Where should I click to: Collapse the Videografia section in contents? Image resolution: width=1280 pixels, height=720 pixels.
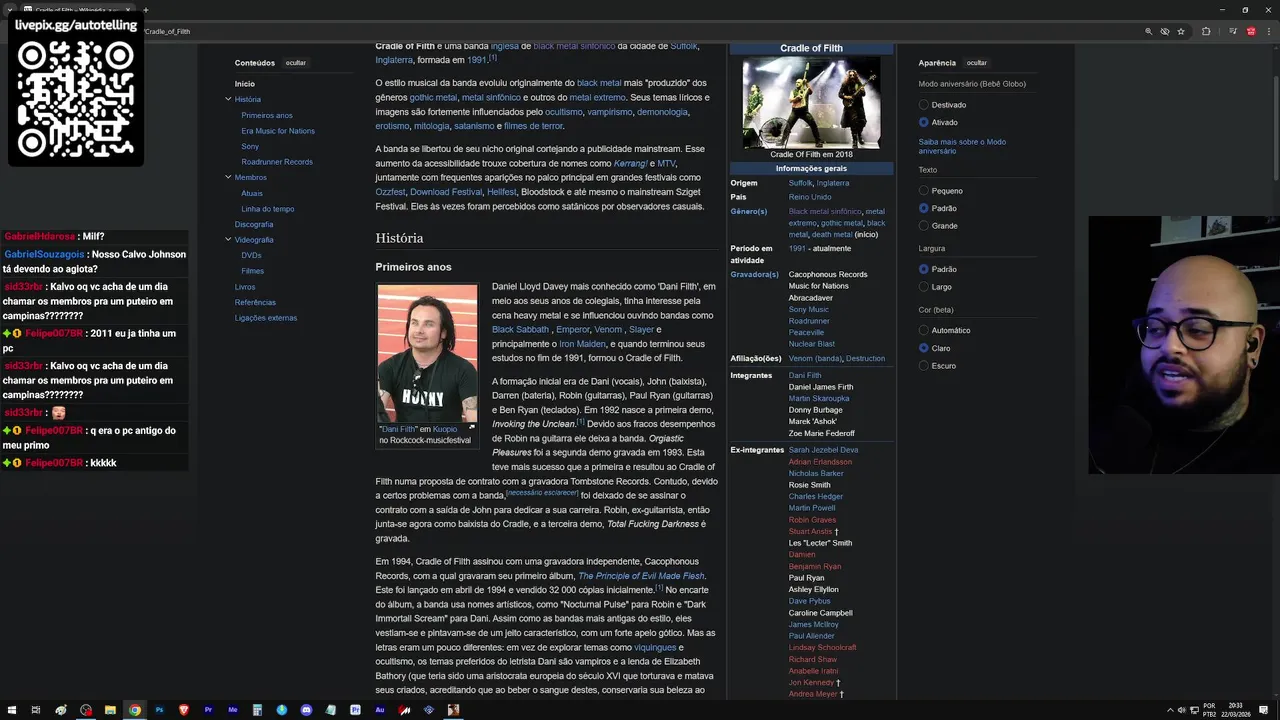pos(228,240)
